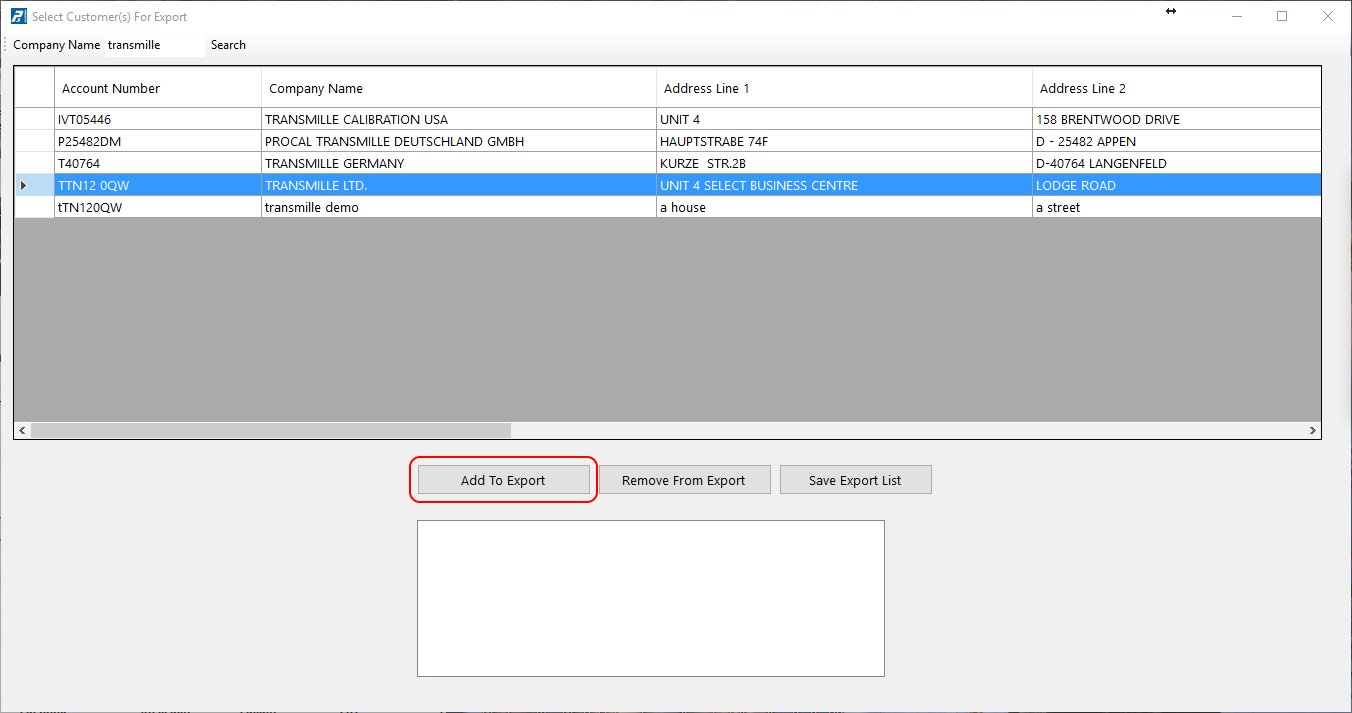Click HAUPTSTRABE 74F cell
The height and width of the screenshot is (713, 1352).
(844, 141)
